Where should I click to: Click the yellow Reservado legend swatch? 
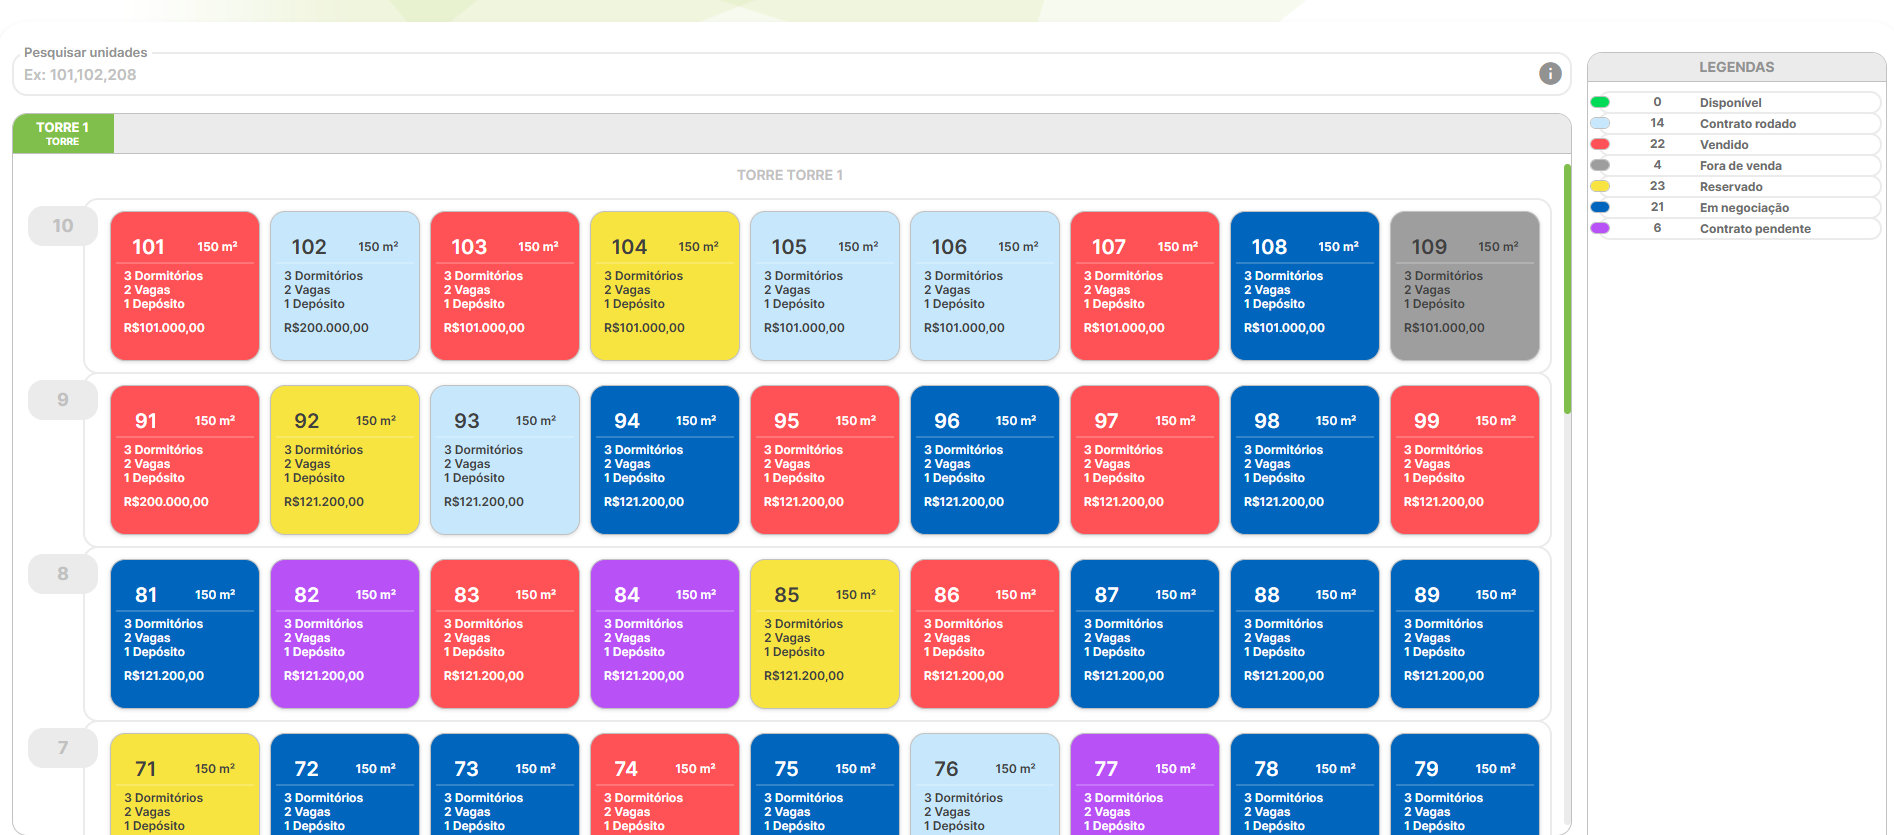pyautogui.click(x=1600, y=186)
